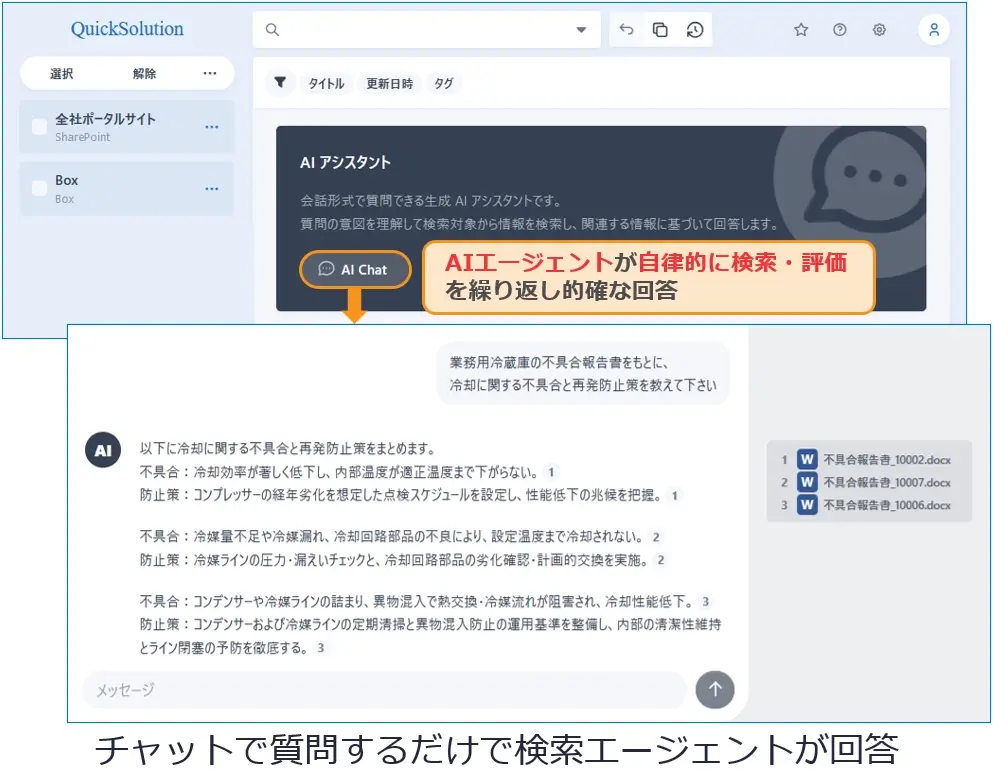Click the AI Chat button
The image size is (993, 771).
coord(355,269)
